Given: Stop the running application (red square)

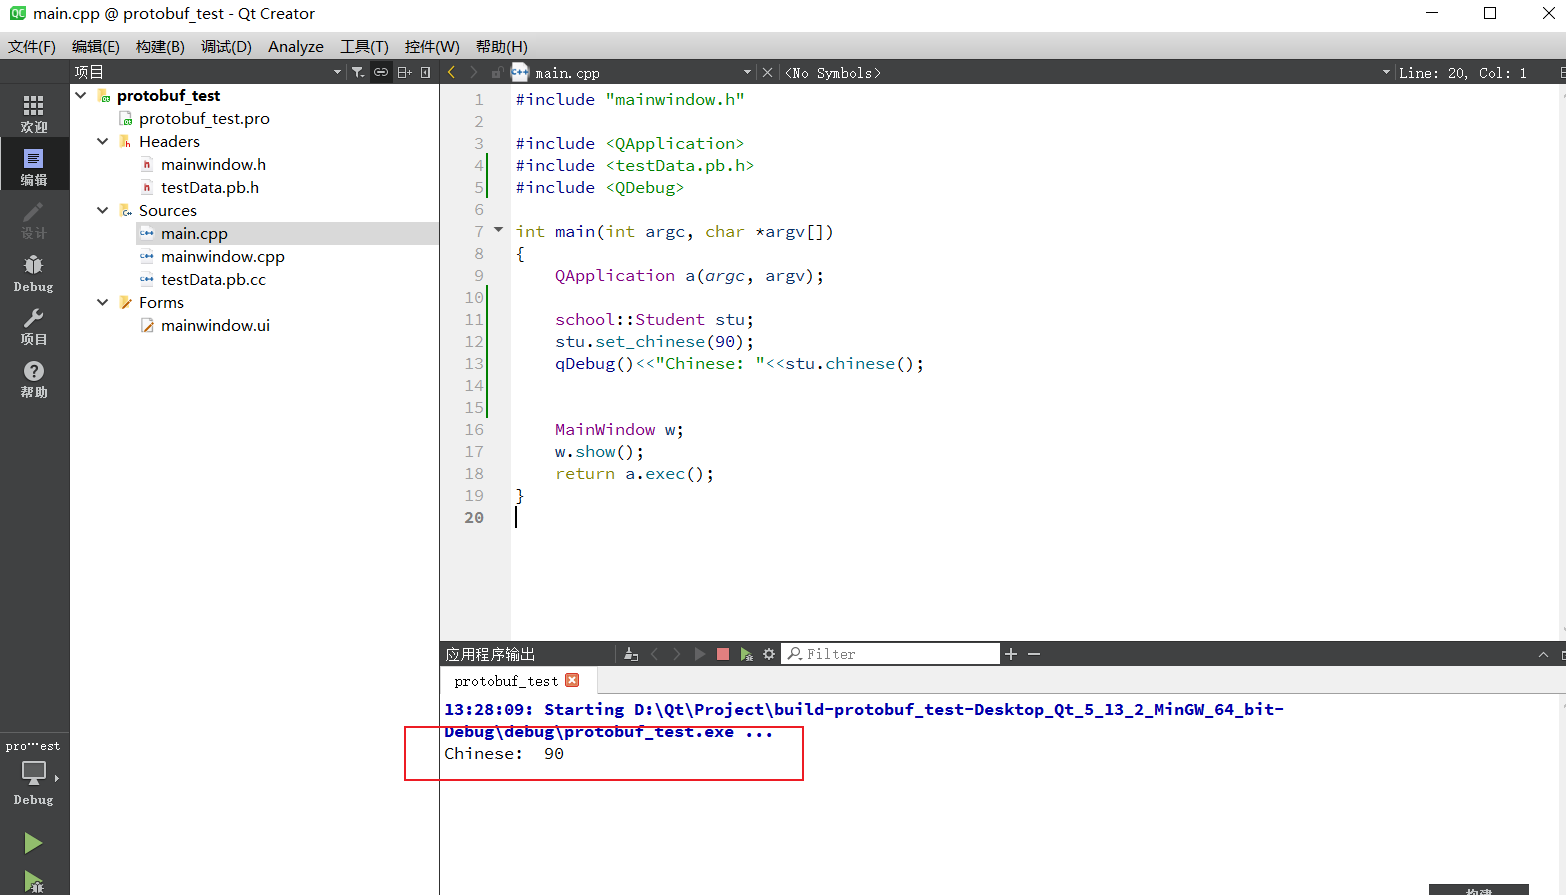Looking at the screenshot, I should tap(723, 653).
